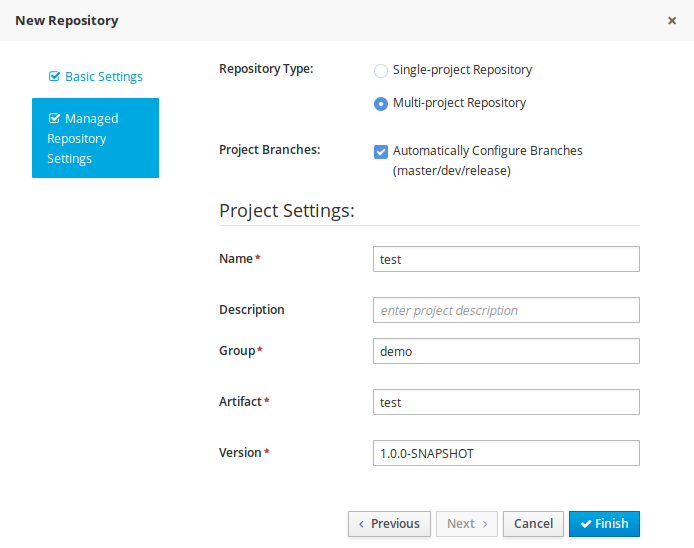Uncheck Automatically Configure Branches checkbox
Image resolution: width=694 pixels, height=548 pixels.
coord(381,151)
